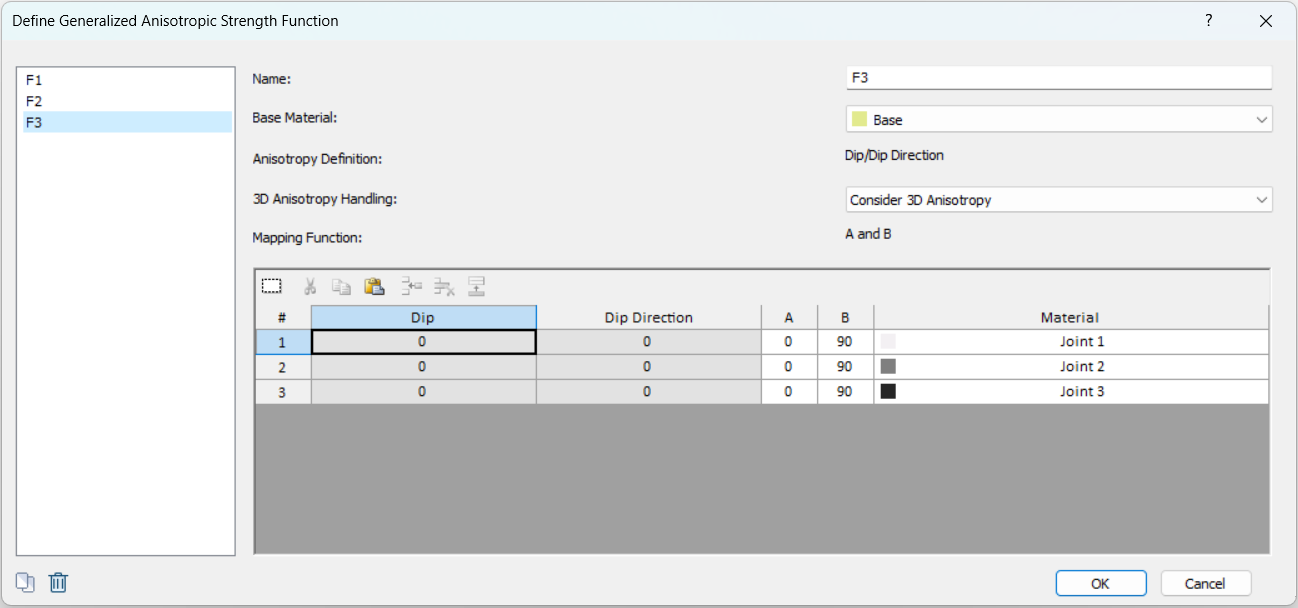Image resolution: width=1298 pixels, height=608 pixels.
Task: Click the B value 90 in row 1
Action: click(x=845, y=342)
